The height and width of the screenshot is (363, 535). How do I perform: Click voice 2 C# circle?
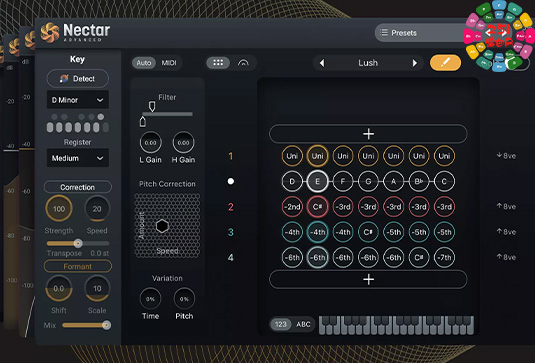pyautogui.click(x=317, y=207)
